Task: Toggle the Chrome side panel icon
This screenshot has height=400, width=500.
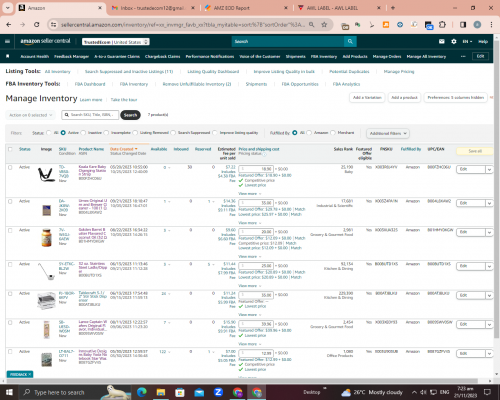Action: click(x=463, y=25)
